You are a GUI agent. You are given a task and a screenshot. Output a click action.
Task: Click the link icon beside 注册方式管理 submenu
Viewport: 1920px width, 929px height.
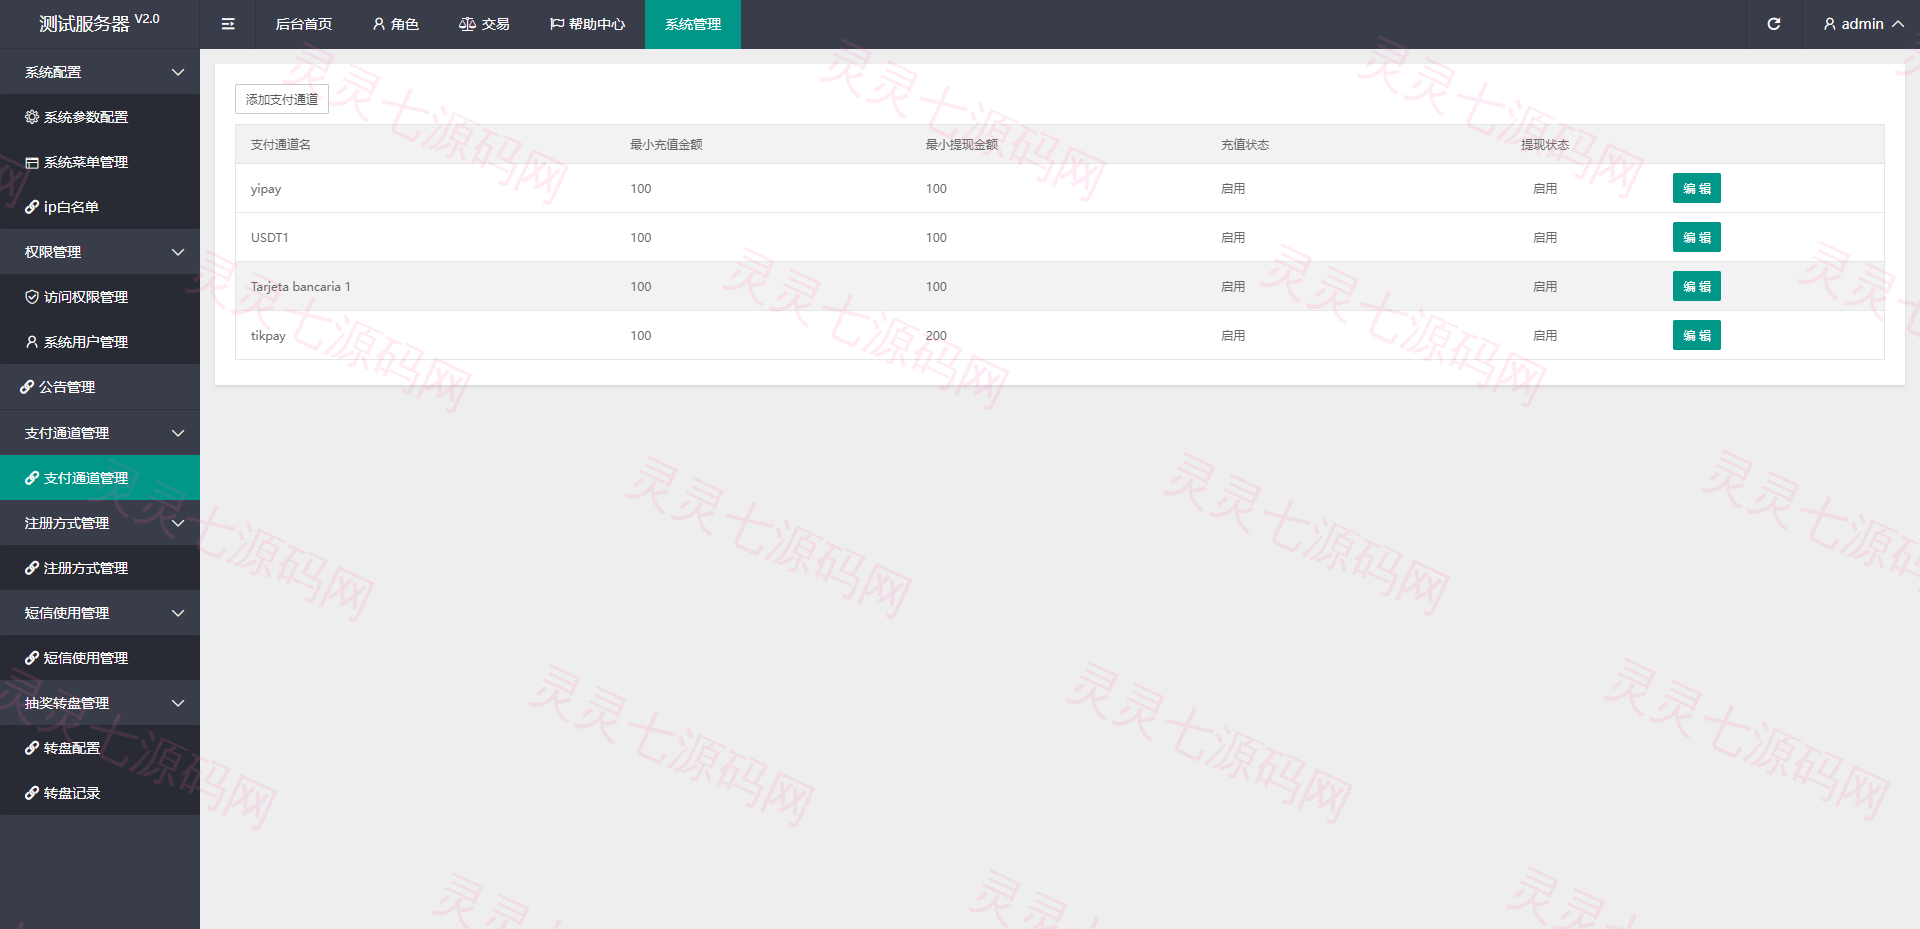tap(32, 568)
